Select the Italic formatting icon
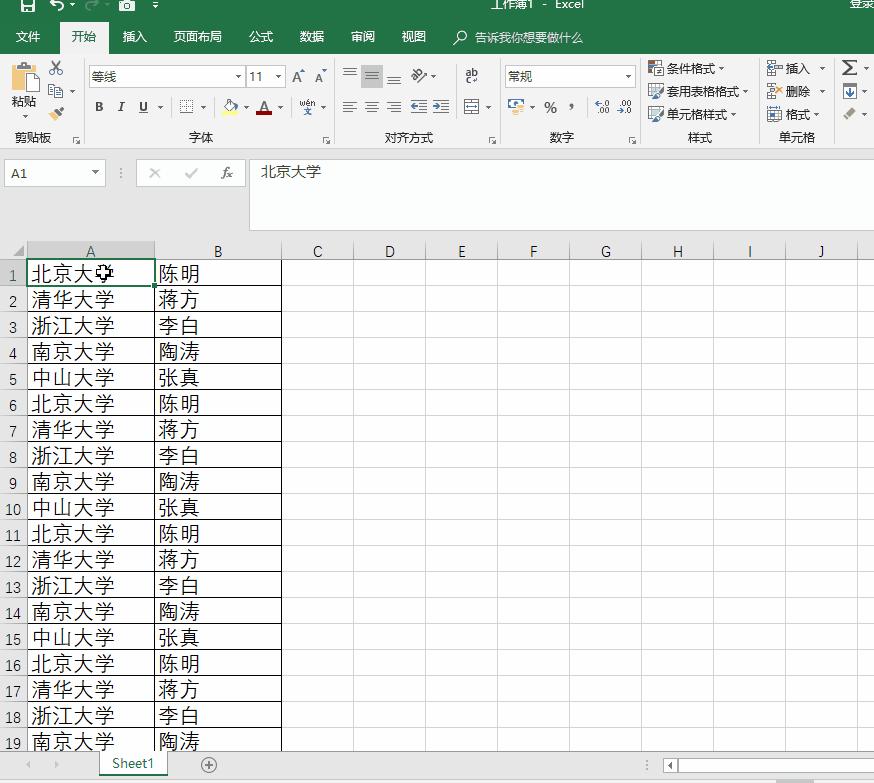Image resolution: width=874 pixels, height=783 pixels. [x=121, y=106]
